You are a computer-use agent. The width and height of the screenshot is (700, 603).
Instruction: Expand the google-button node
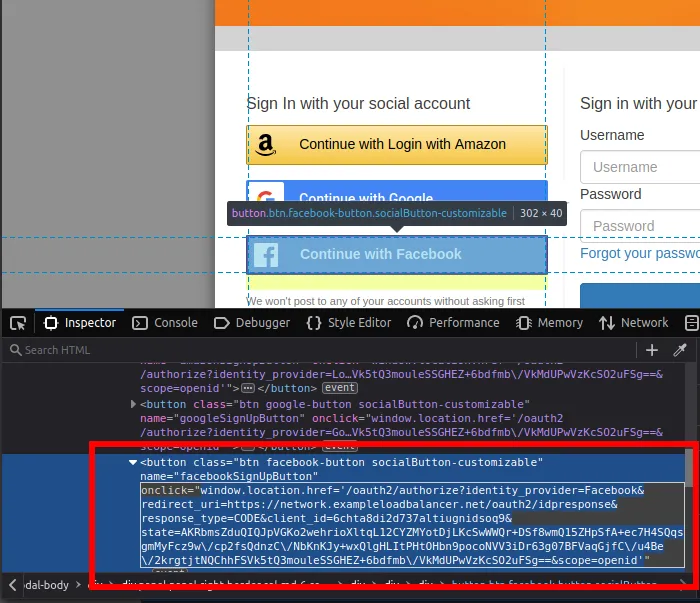click(133, 404)
